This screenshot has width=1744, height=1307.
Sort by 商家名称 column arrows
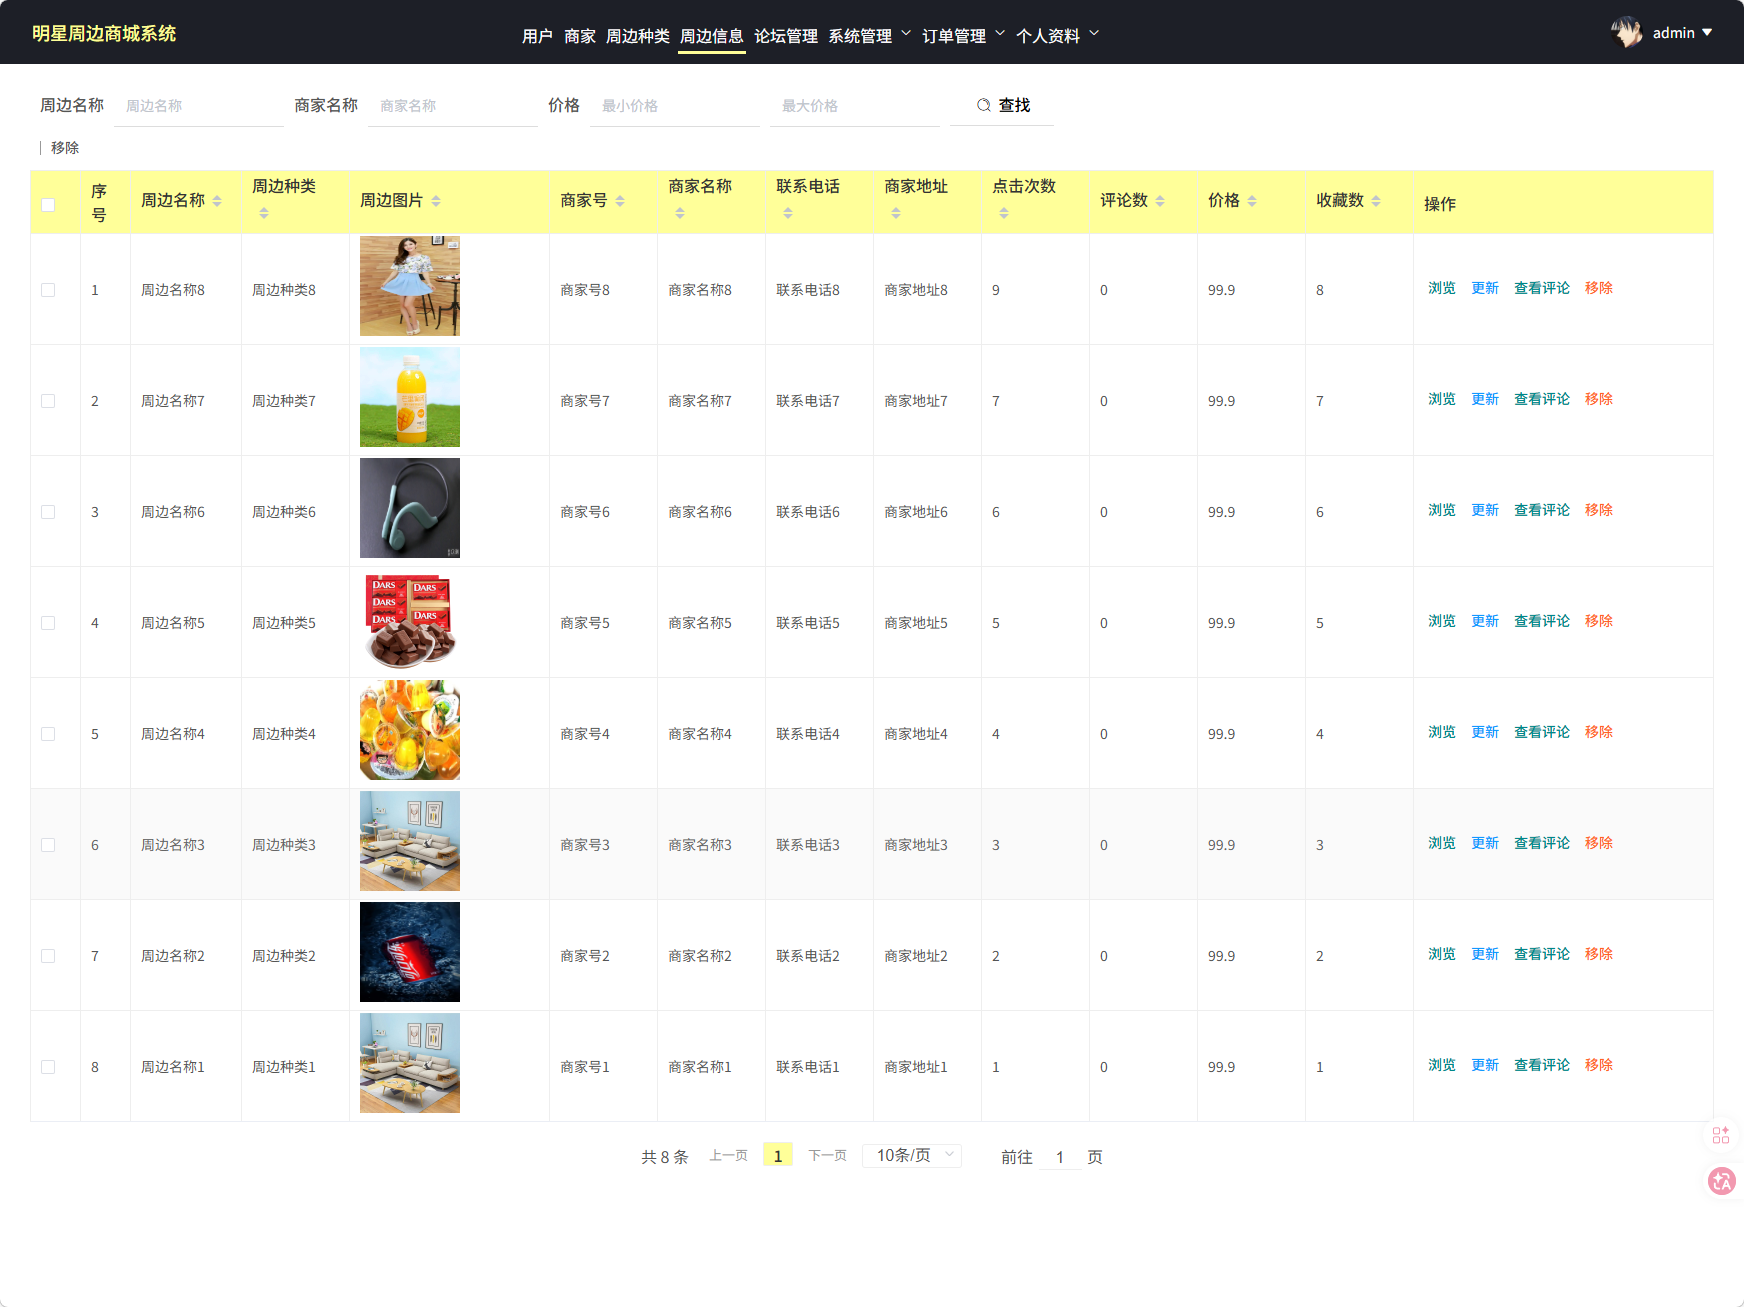(680, 213)
